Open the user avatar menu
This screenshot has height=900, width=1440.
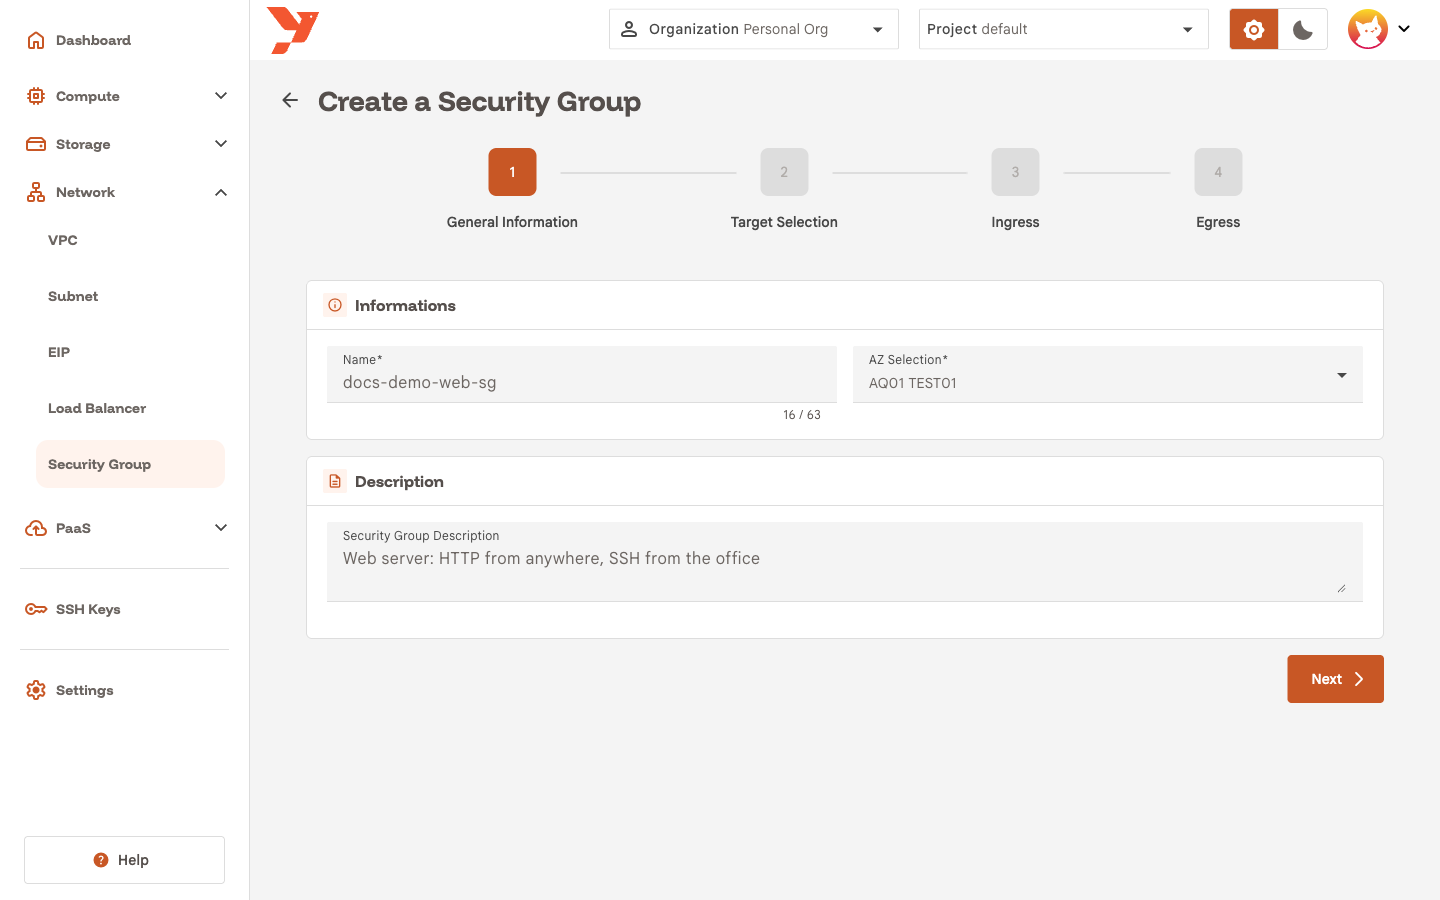pos(1367,29)
